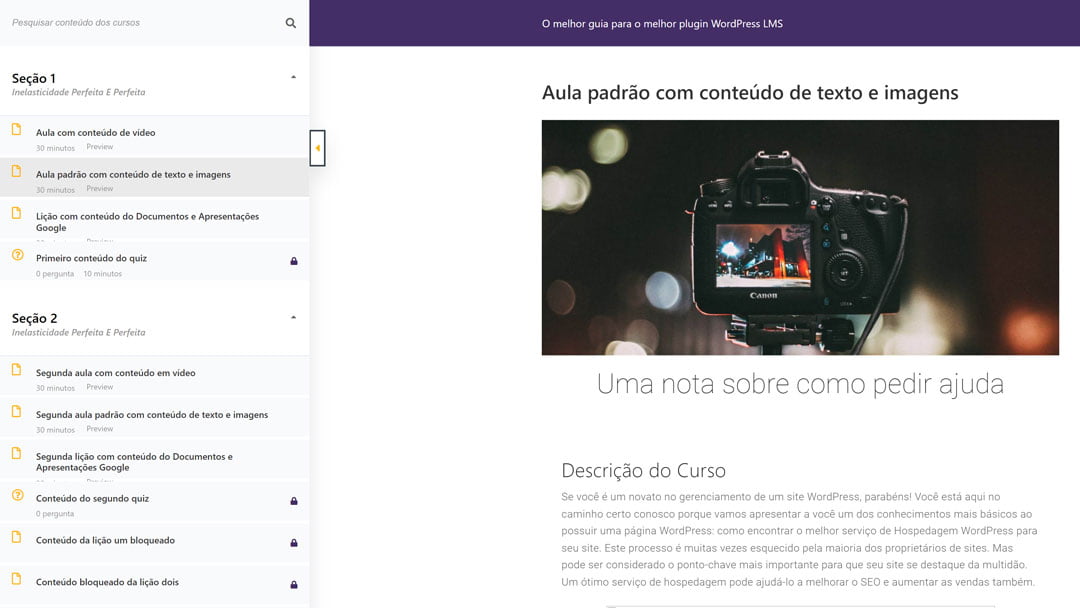1080x608 pixels.
Task: Click 'O melhor guia para o melhor plugin WordPress LMS'
Action: point(661,23)
